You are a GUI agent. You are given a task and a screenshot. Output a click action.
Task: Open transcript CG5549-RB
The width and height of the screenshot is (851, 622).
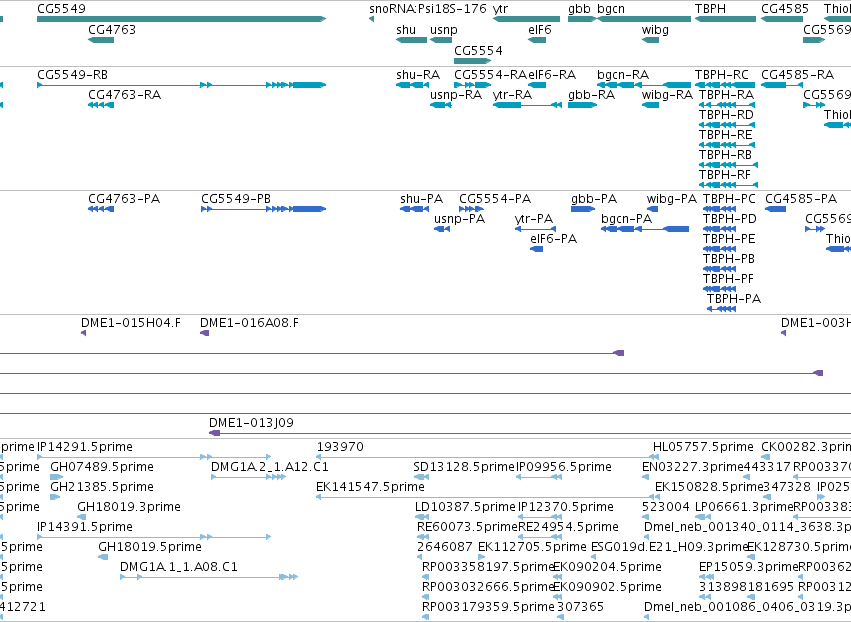pos(72,74)
